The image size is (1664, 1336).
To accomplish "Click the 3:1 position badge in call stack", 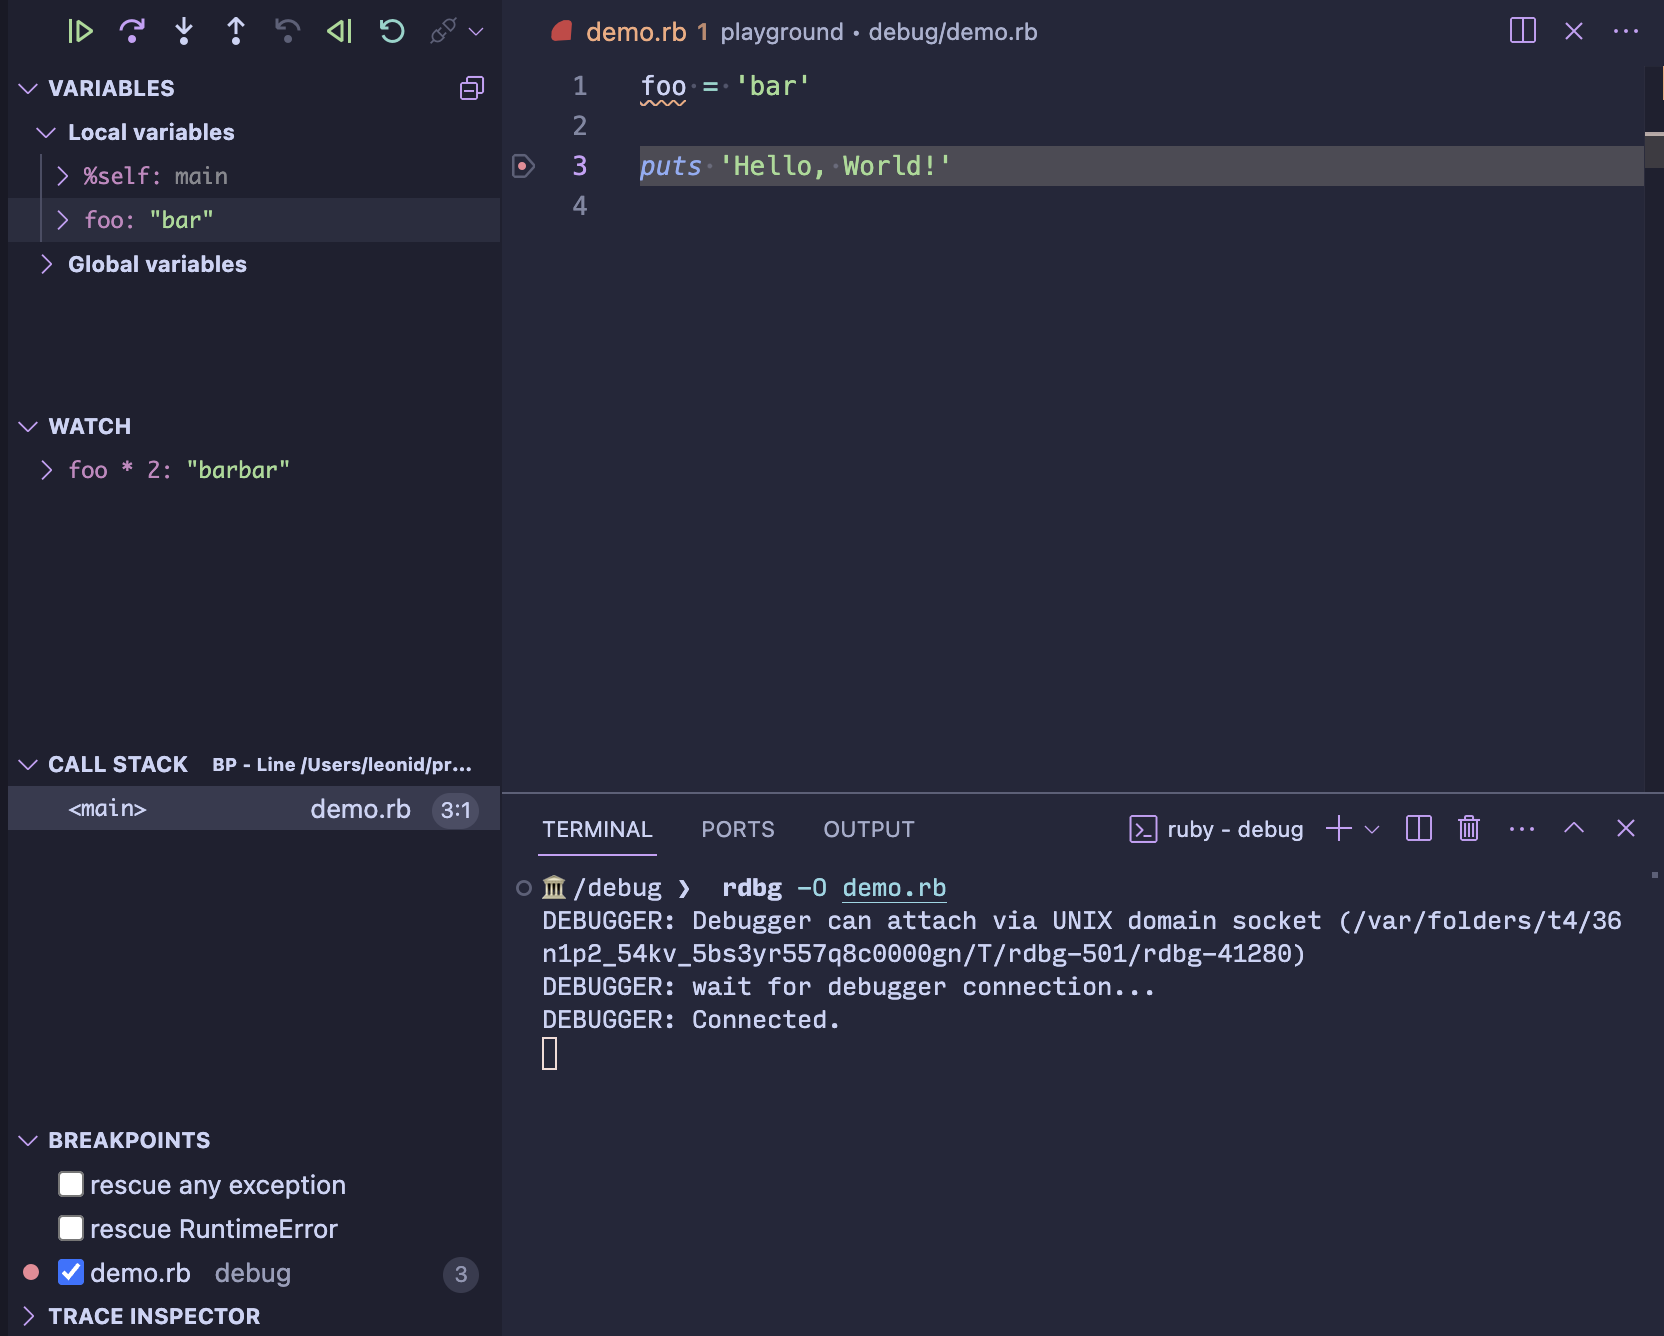I will pyautogui.click(x=456, y=810).
